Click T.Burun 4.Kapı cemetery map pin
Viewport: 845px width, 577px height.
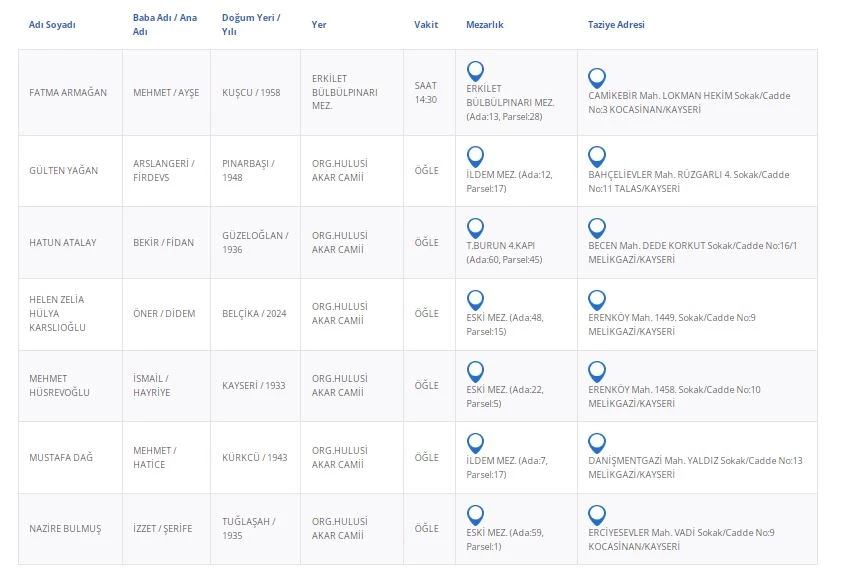[475, 228]
